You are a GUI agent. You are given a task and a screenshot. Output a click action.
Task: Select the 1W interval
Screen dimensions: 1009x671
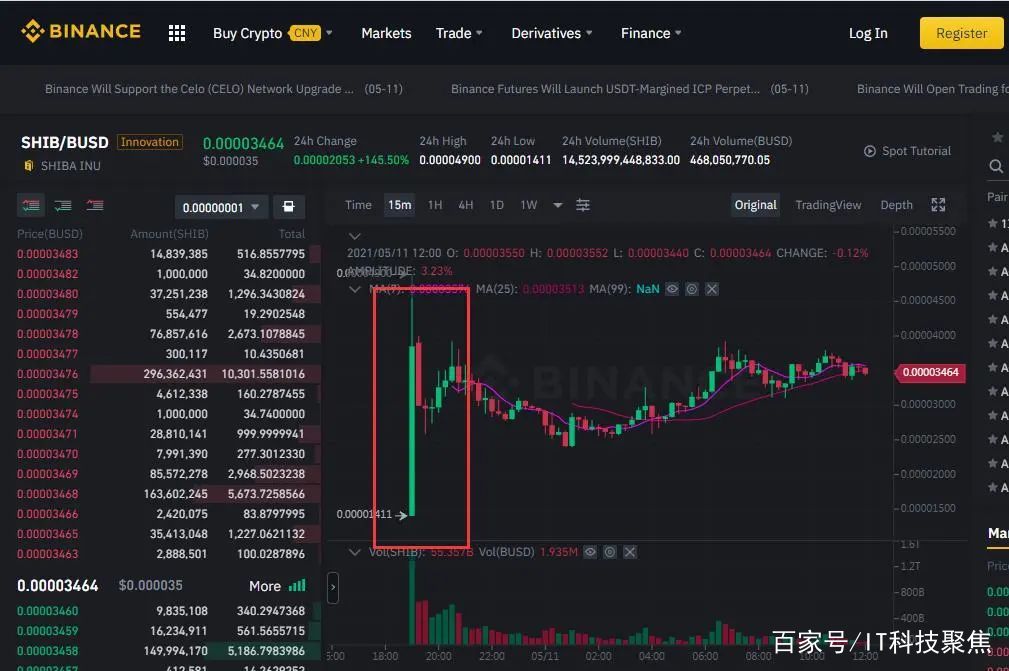pyautogui.click(x=529, y=205)
